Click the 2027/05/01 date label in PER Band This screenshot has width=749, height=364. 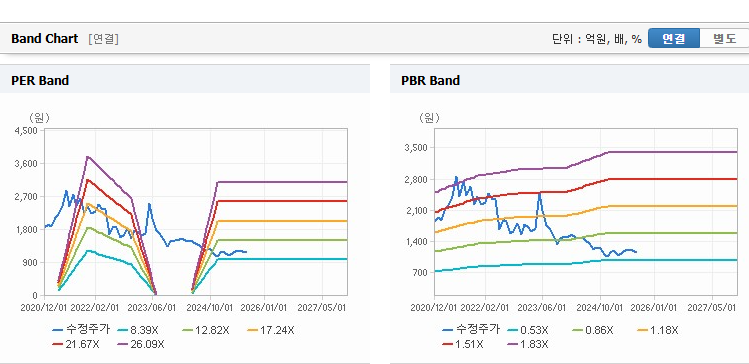(321, 308)
